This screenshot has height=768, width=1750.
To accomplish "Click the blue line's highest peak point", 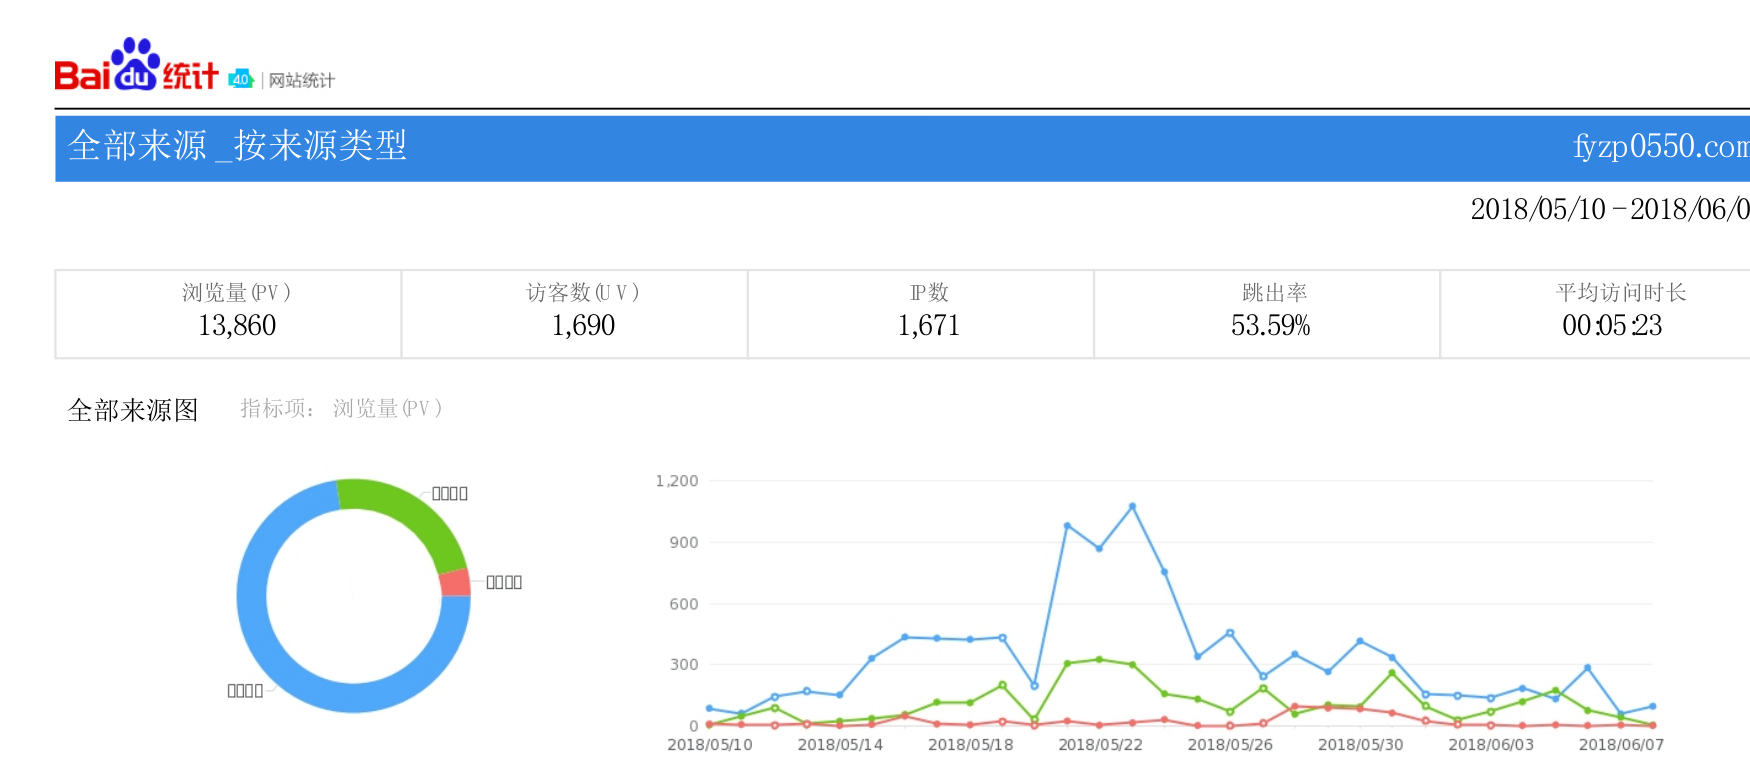I will (x=1132, y=506).
